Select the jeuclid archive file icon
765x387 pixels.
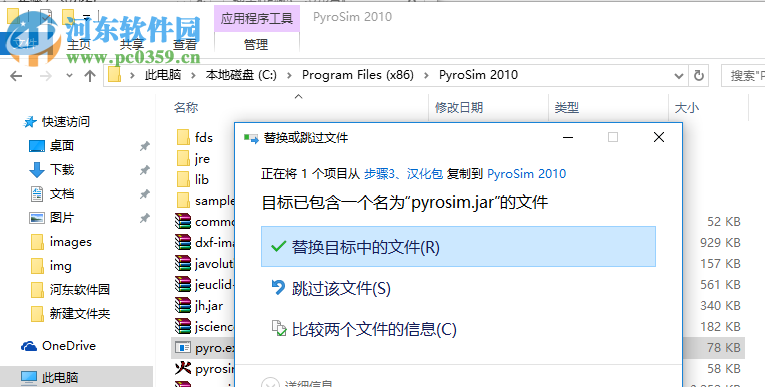183,284
